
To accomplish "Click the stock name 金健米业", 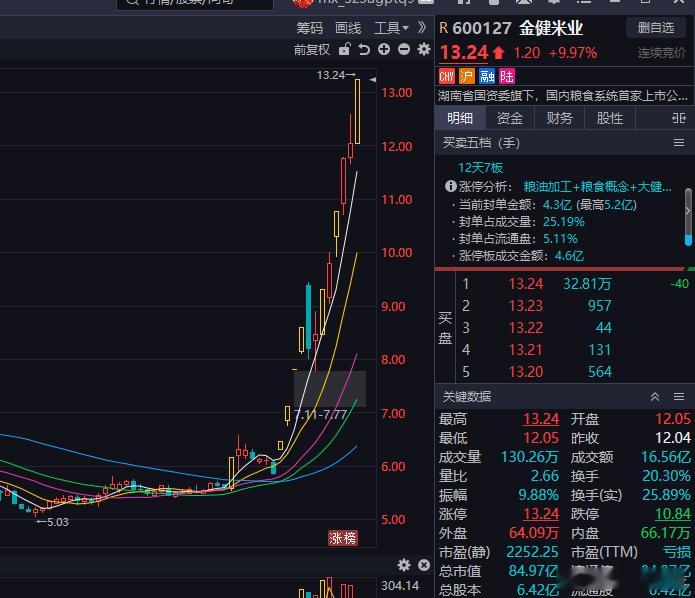I will (551, 28).
